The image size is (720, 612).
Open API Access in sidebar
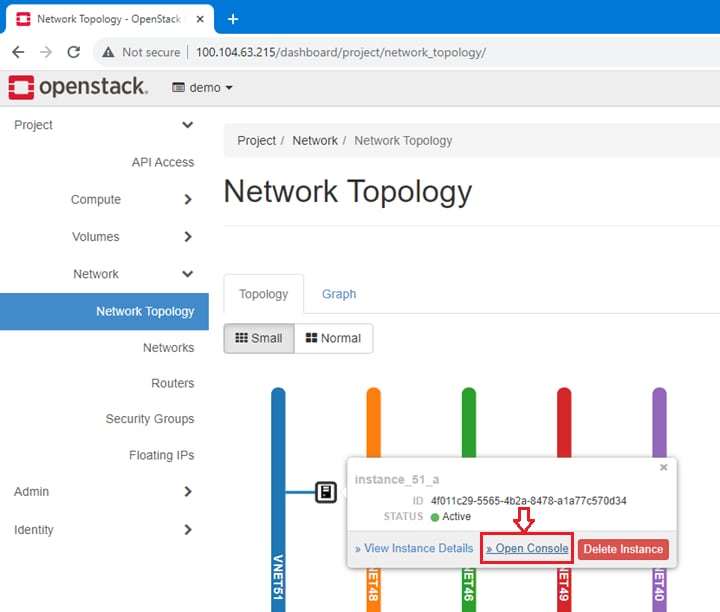(163, 162)
